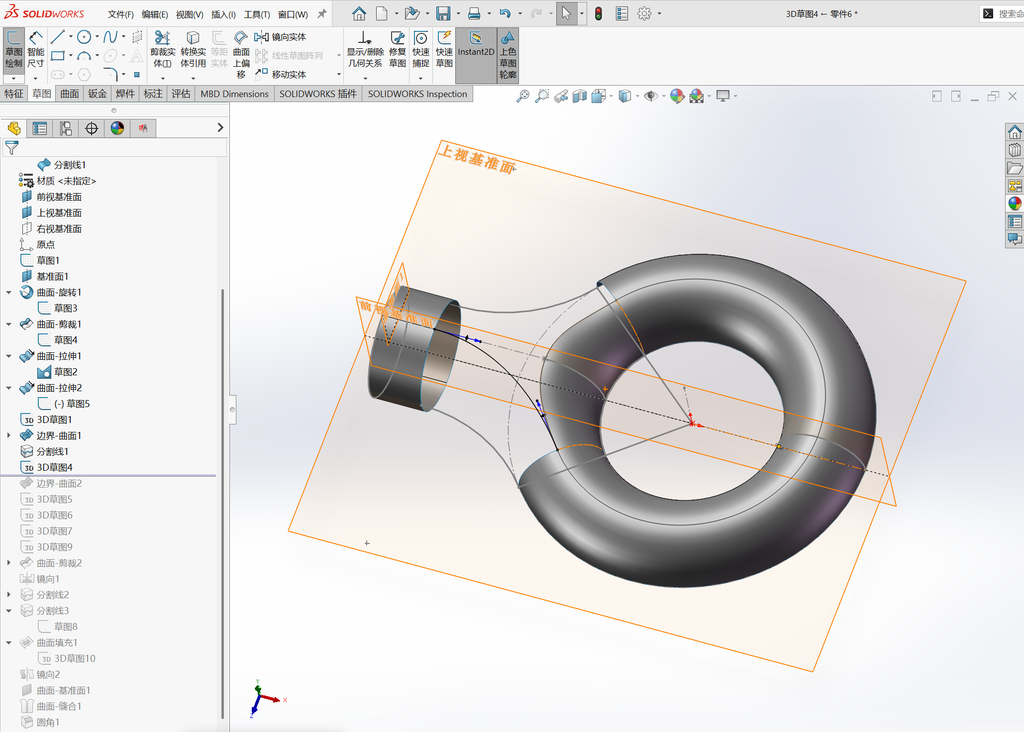1024x732 pixels.
Task: Open Display/Delete Relations (显示/删除几何关系)
Action: [364, 50]
